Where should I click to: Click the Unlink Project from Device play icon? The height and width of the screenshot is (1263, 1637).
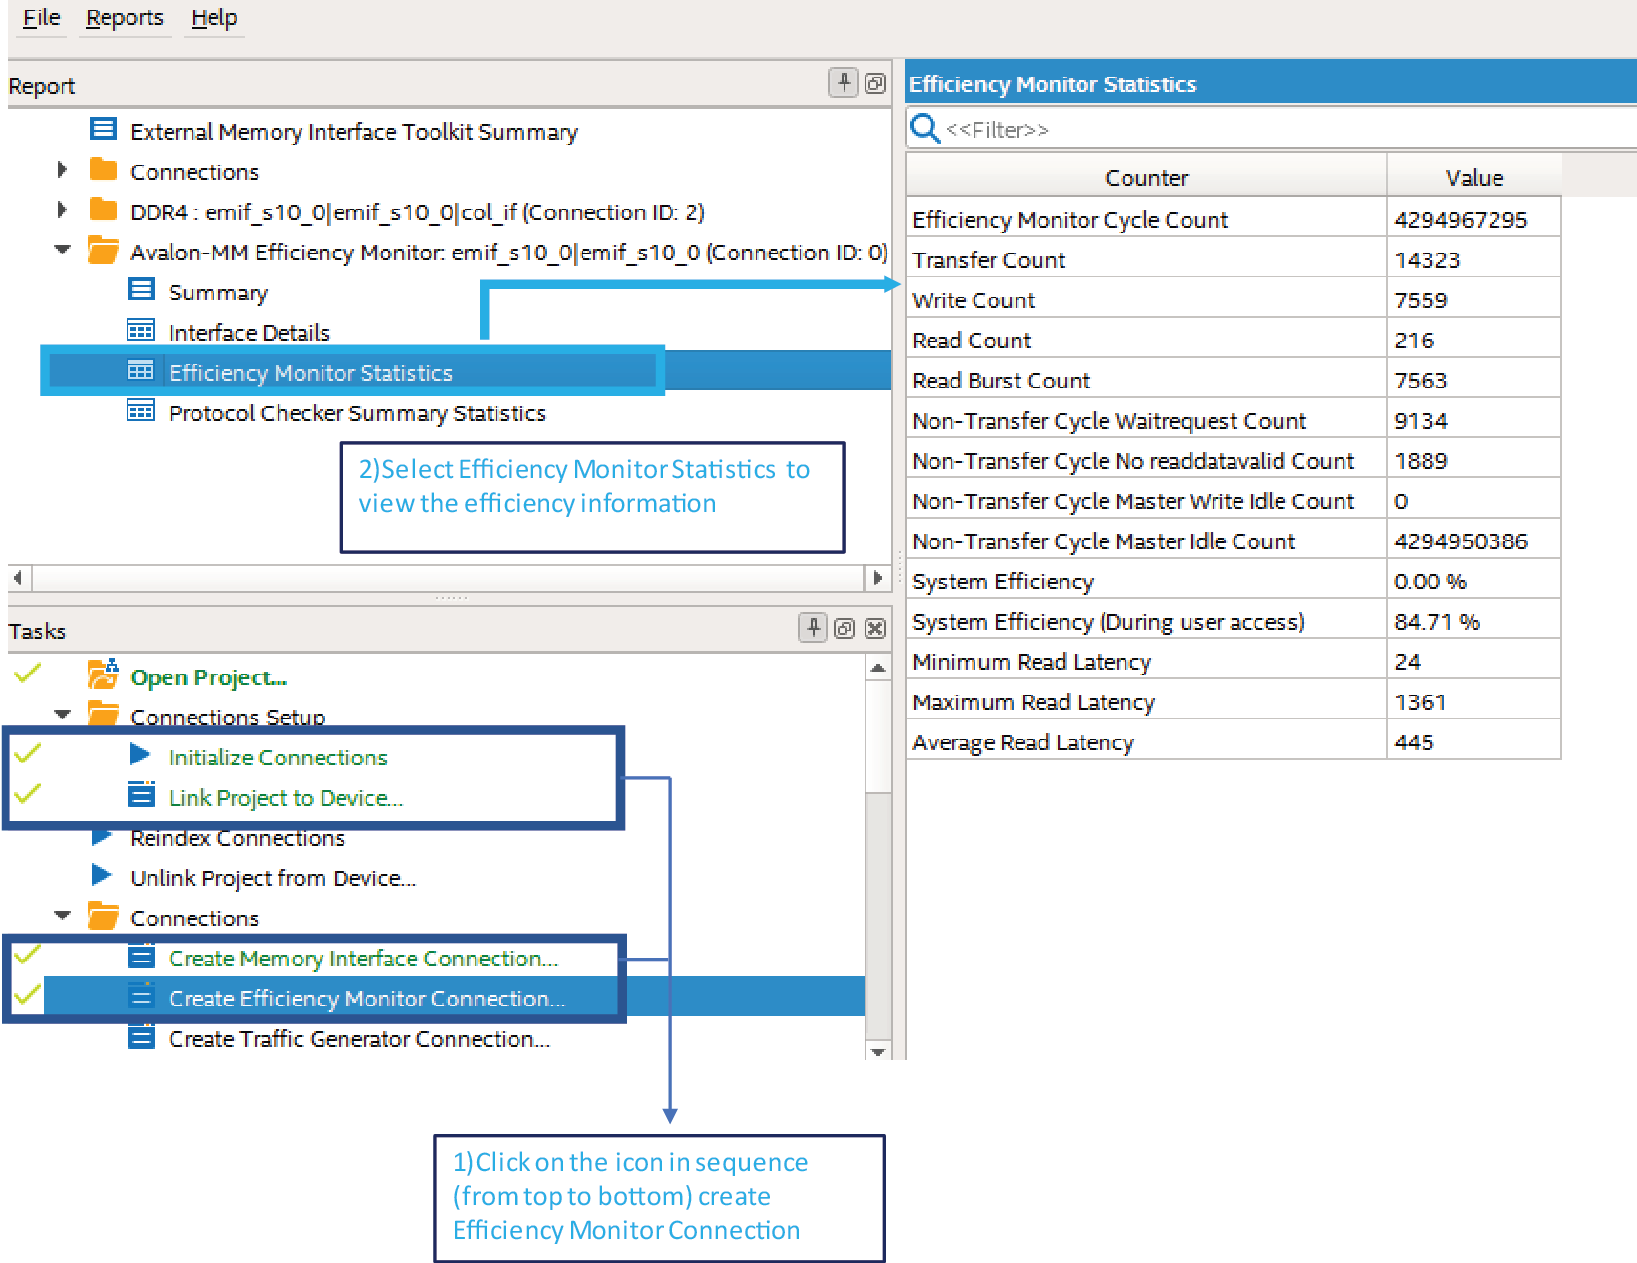(102, 876)
